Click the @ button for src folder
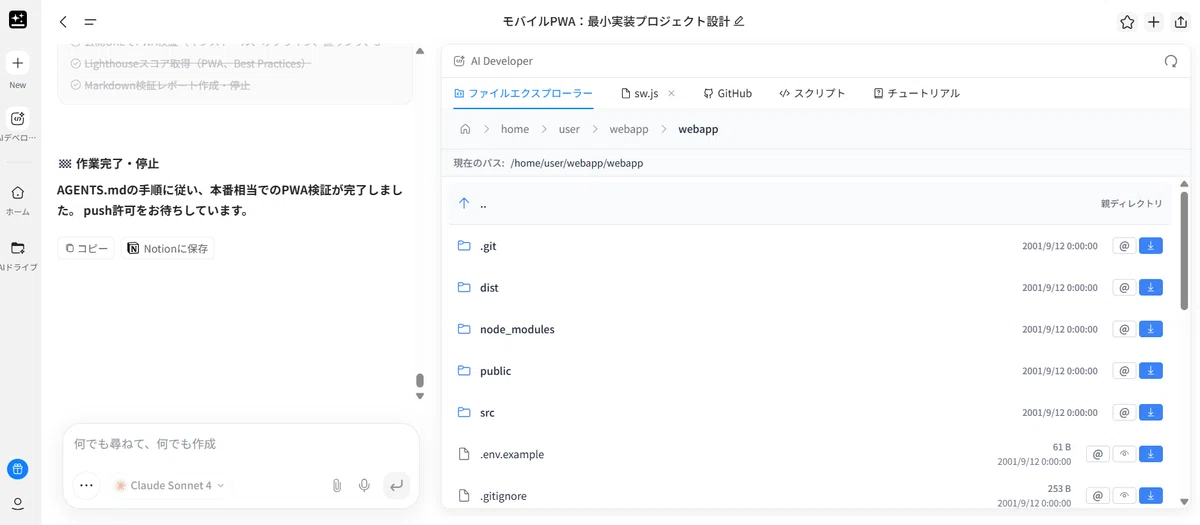Image resolution: width=1200 pixels, height=525 pixels. click(x=1124, y=413)
